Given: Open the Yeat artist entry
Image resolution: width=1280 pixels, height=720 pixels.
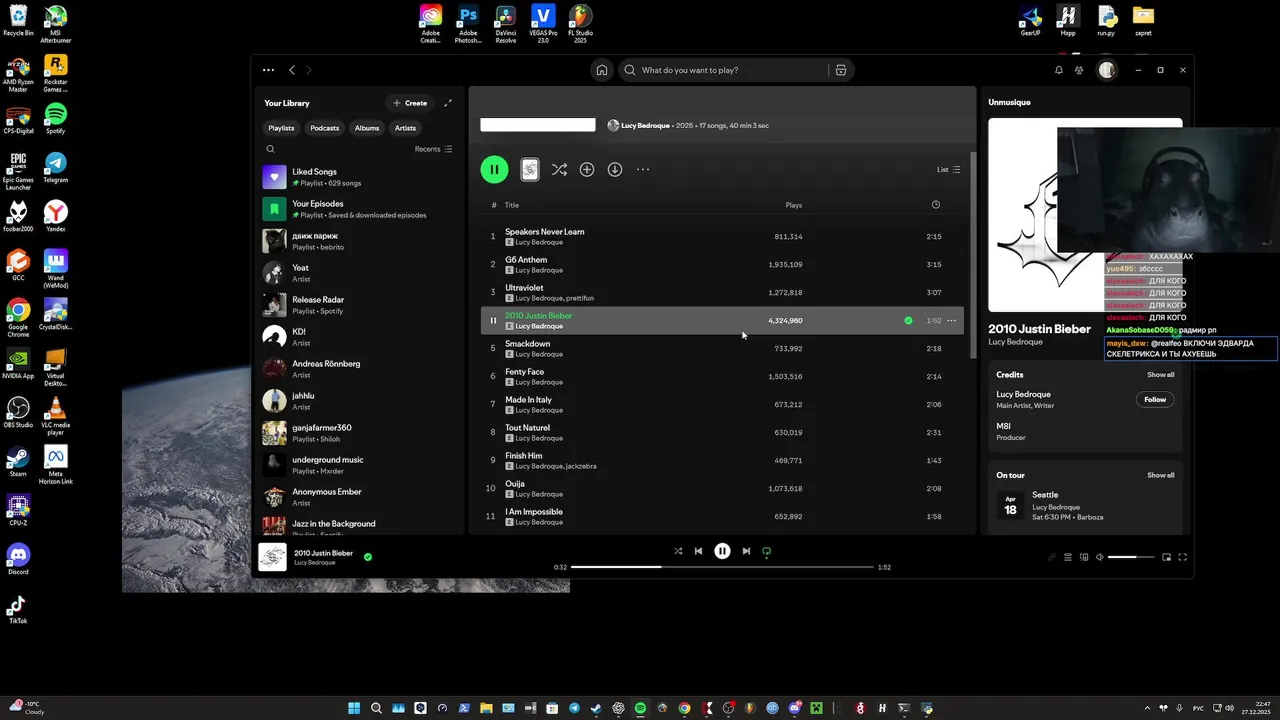Looking at the screenshot, I should [360, 273].
